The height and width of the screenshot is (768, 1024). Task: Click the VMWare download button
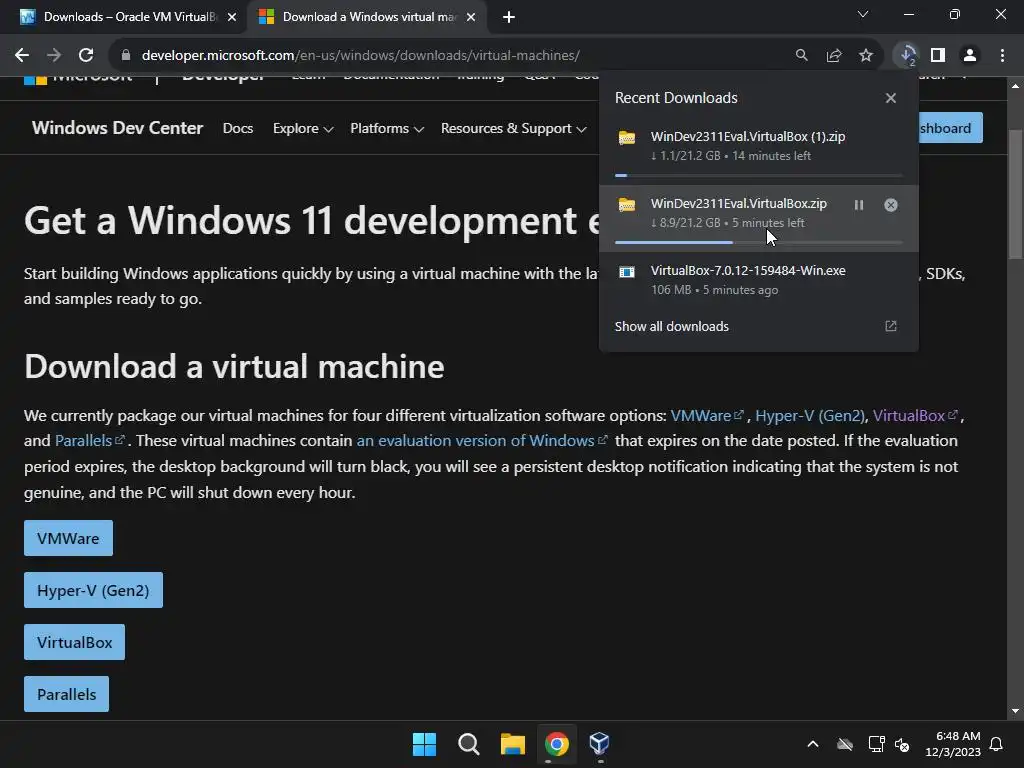(x=69, y=538)
